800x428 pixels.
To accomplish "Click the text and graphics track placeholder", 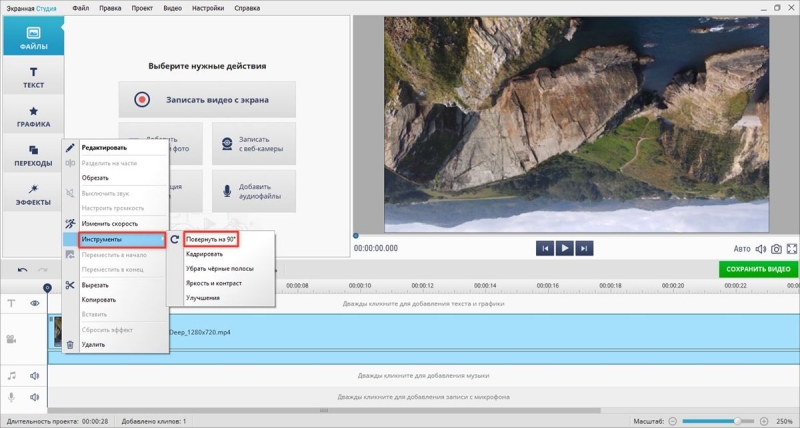I will (x=423, y=304).
